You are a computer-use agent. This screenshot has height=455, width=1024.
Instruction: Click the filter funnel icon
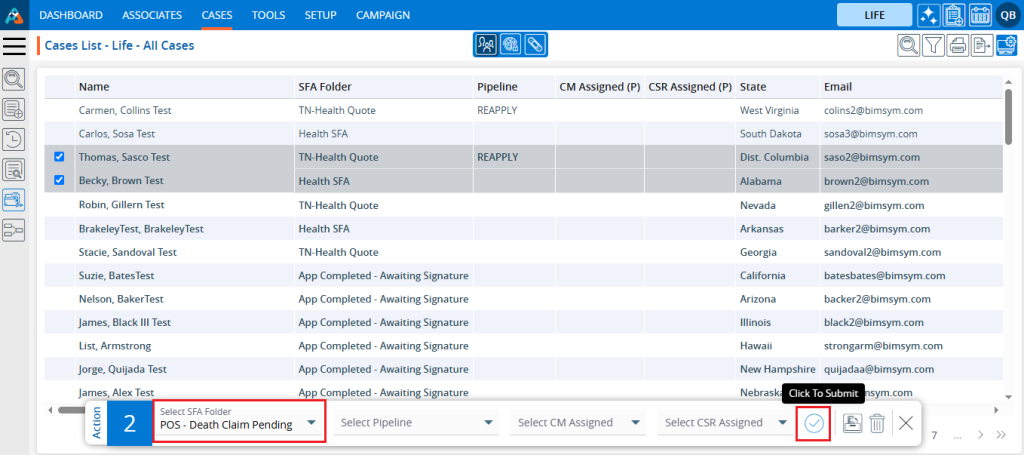pos(932,45)
